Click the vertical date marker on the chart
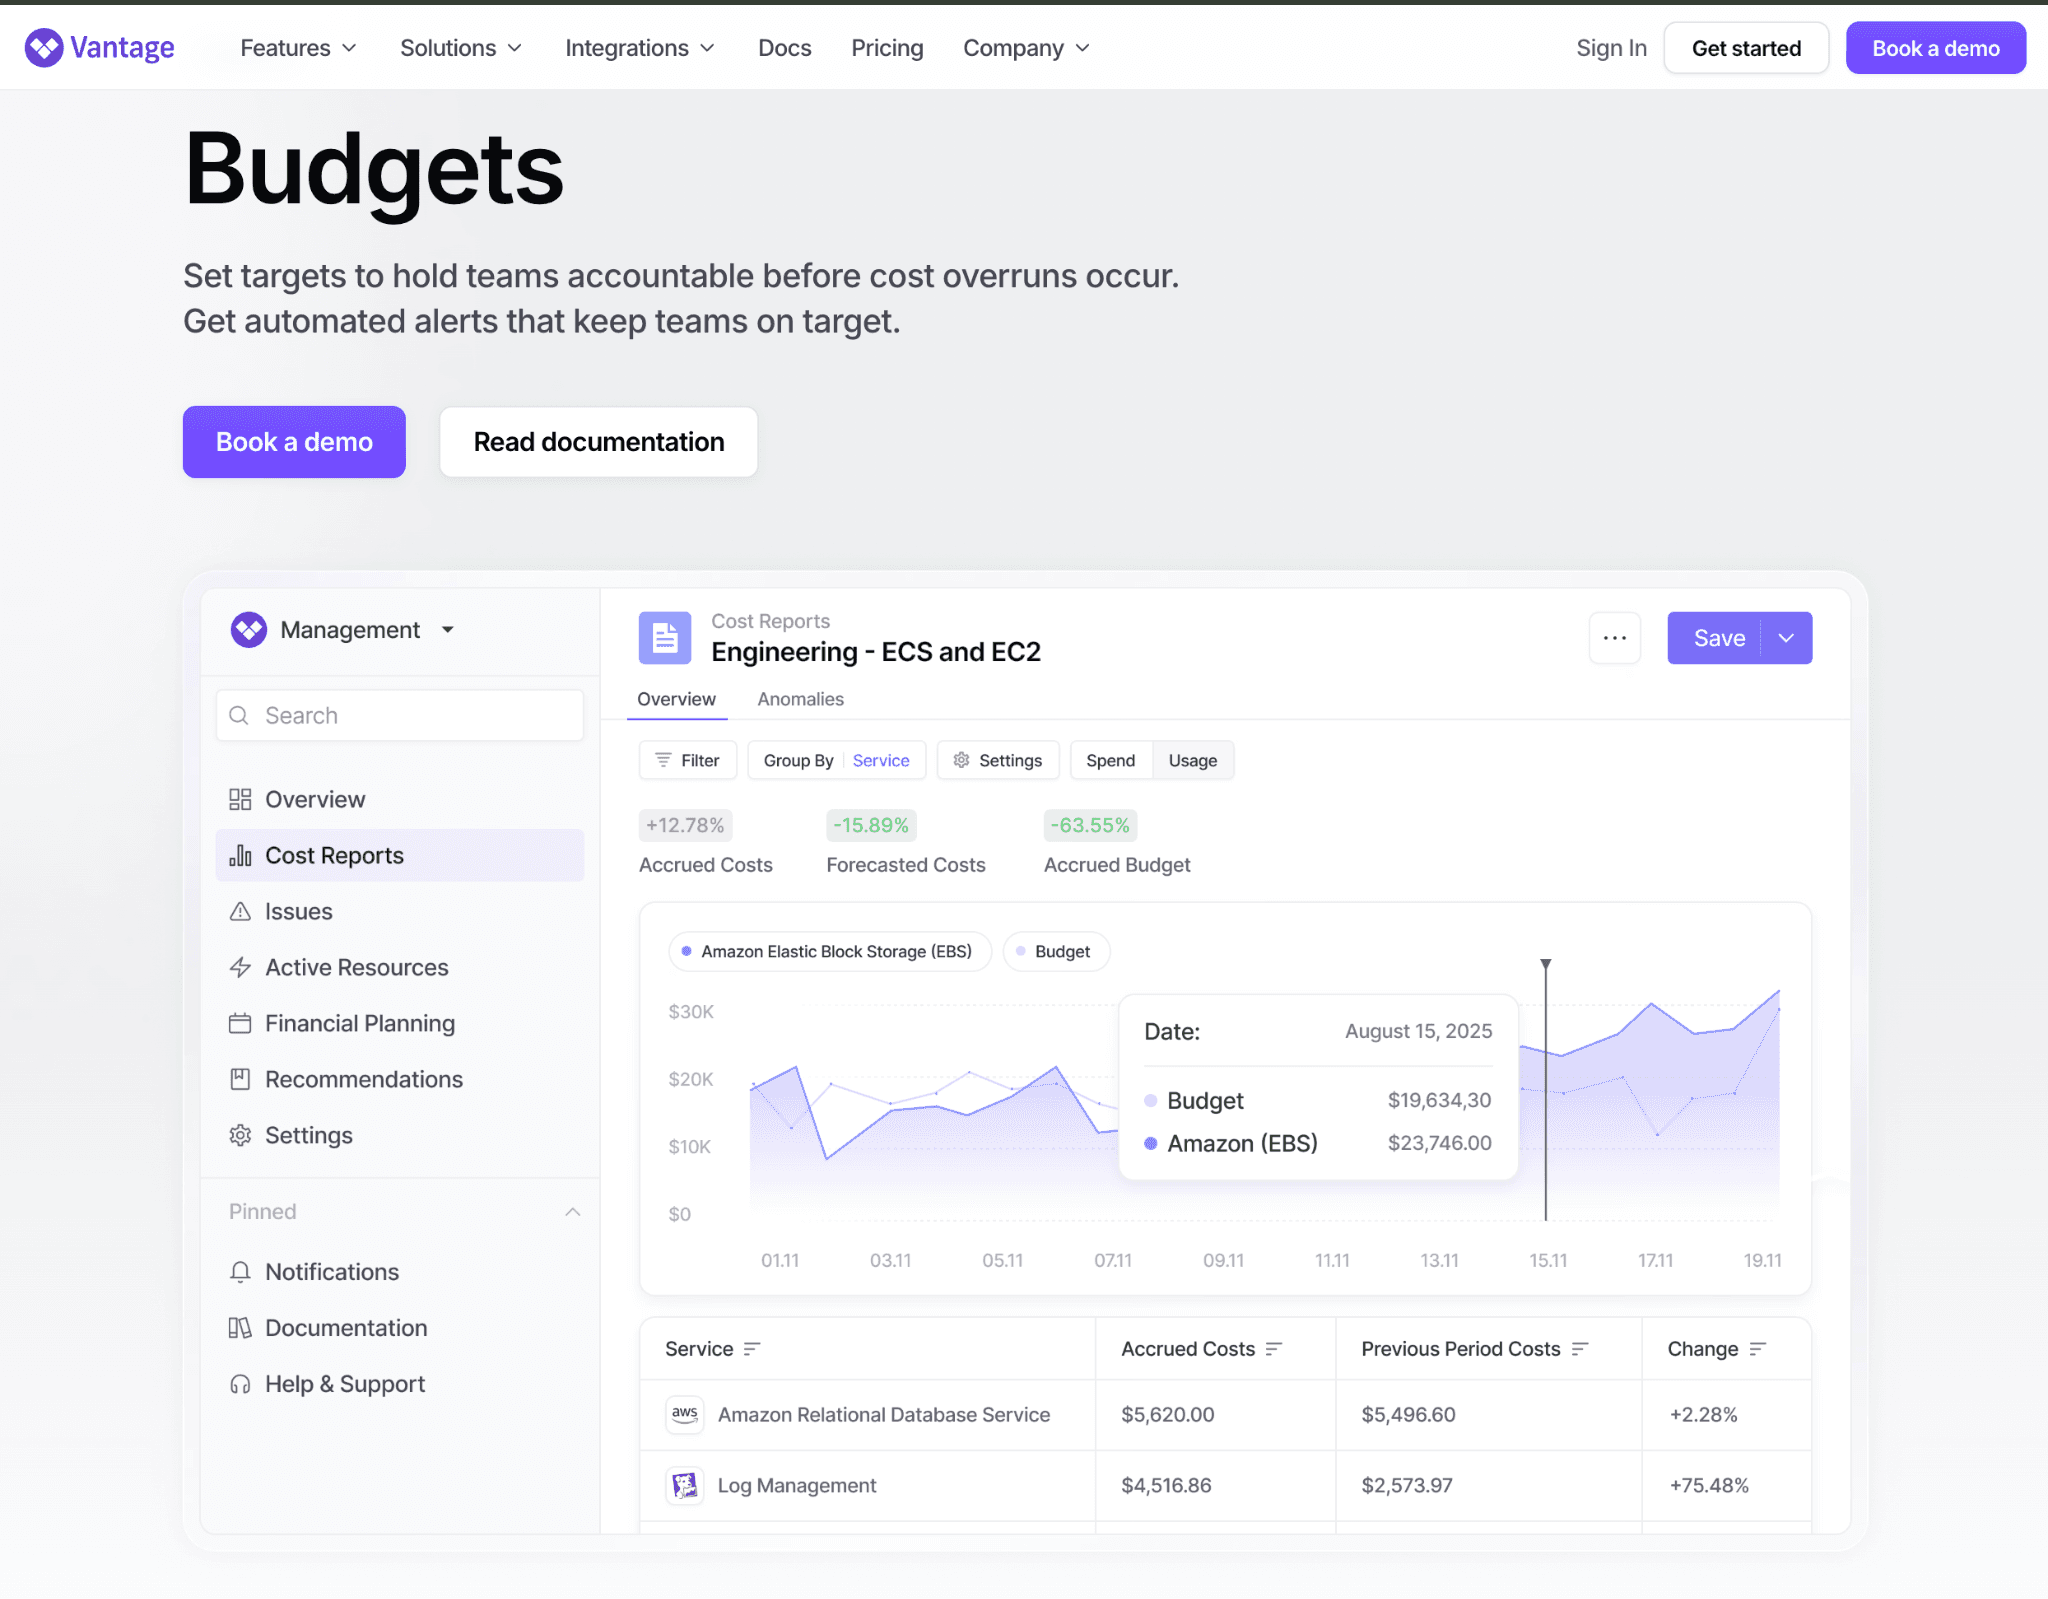 pyautogui.click(x=1546, y=1090)
